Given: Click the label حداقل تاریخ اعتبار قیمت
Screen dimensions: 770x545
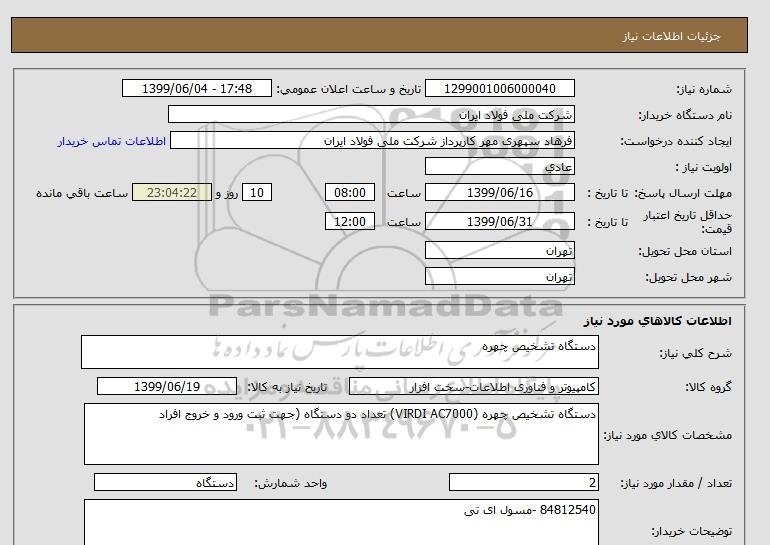Looking at the screenshot, I should [x=688, y=222].
